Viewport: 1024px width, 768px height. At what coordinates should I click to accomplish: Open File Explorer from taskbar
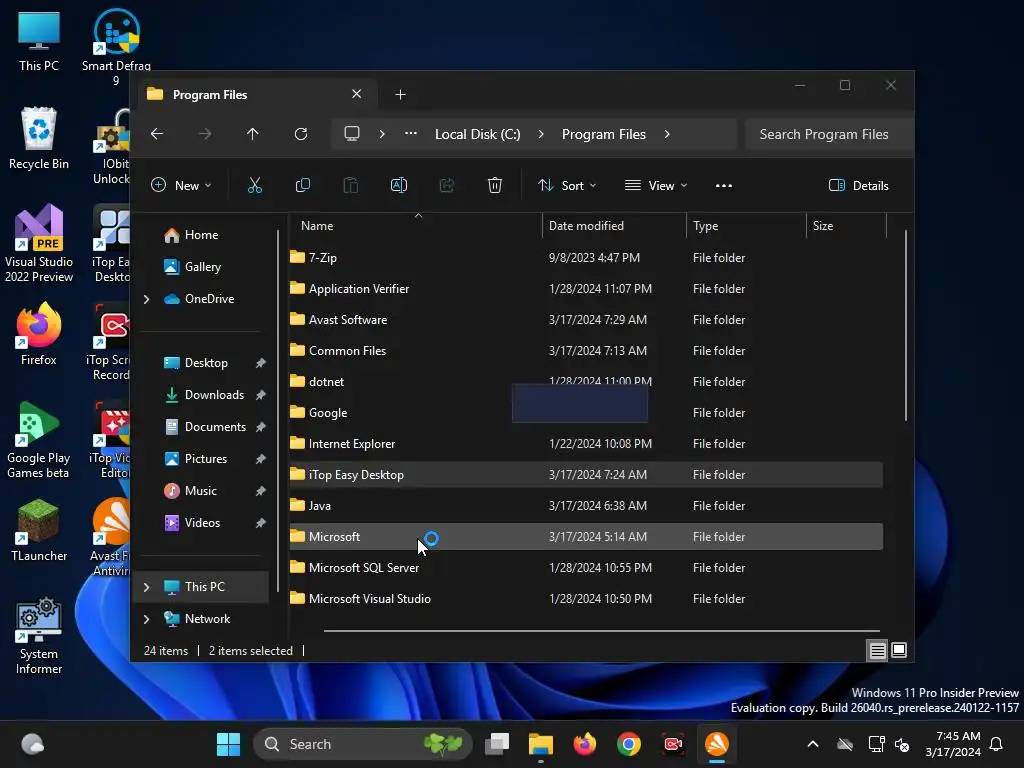tap(541, 744)
